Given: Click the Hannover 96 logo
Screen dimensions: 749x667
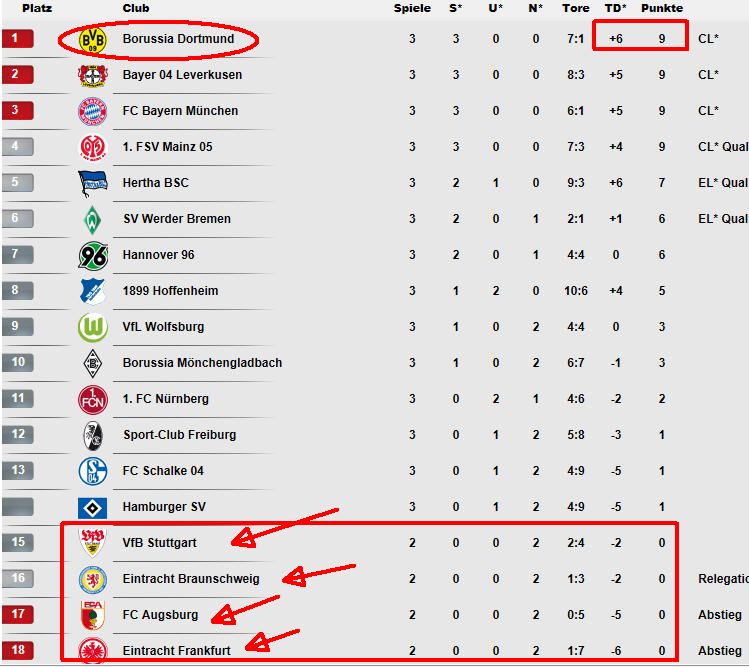Looking at the screenshot, I should [93, 256].
